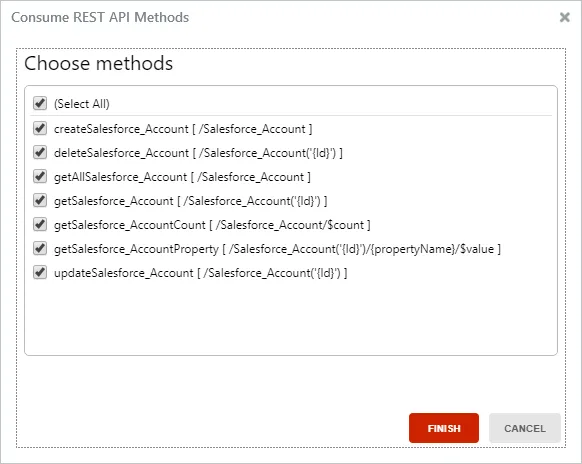The image size is (582, 464).
Task: Click the FINISH button
Action: 444,428
